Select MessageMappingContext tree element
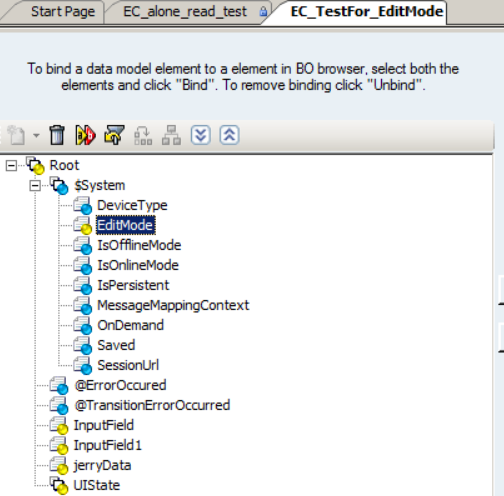504x496 pixels. [x=173, y=305]
